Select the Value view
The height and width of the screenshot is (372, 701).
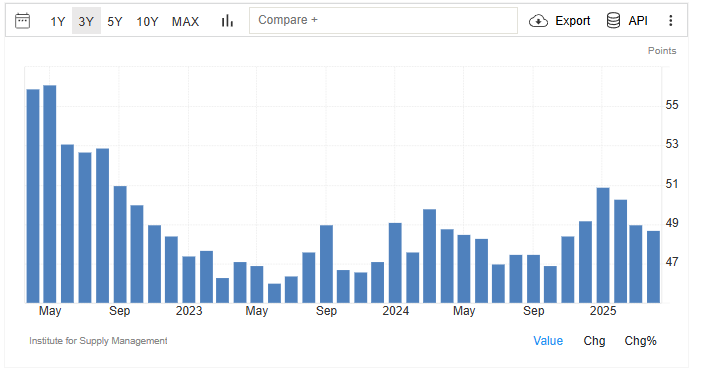(x=548, y=341)
